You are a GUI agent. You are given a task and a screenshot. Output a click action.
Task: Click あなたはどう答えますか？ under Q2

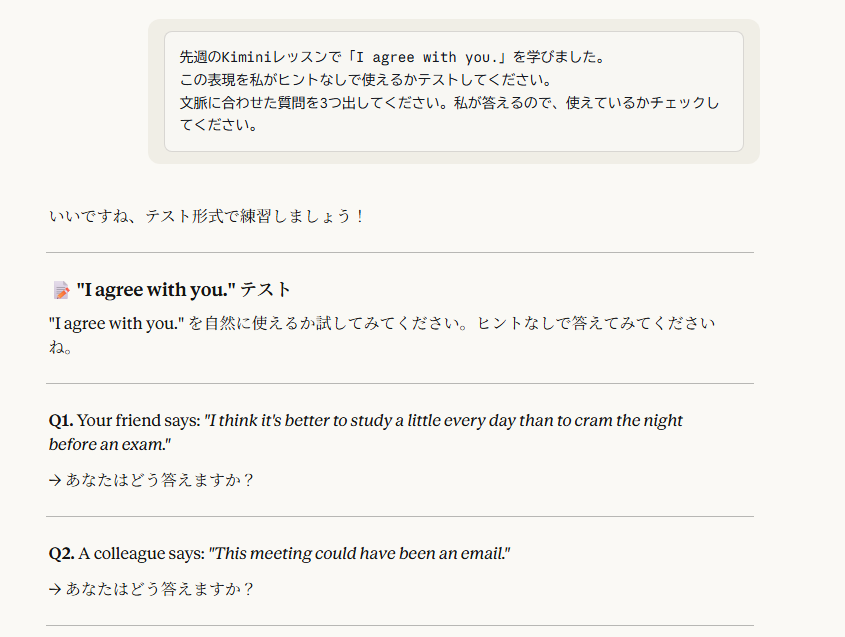[160, 589]
